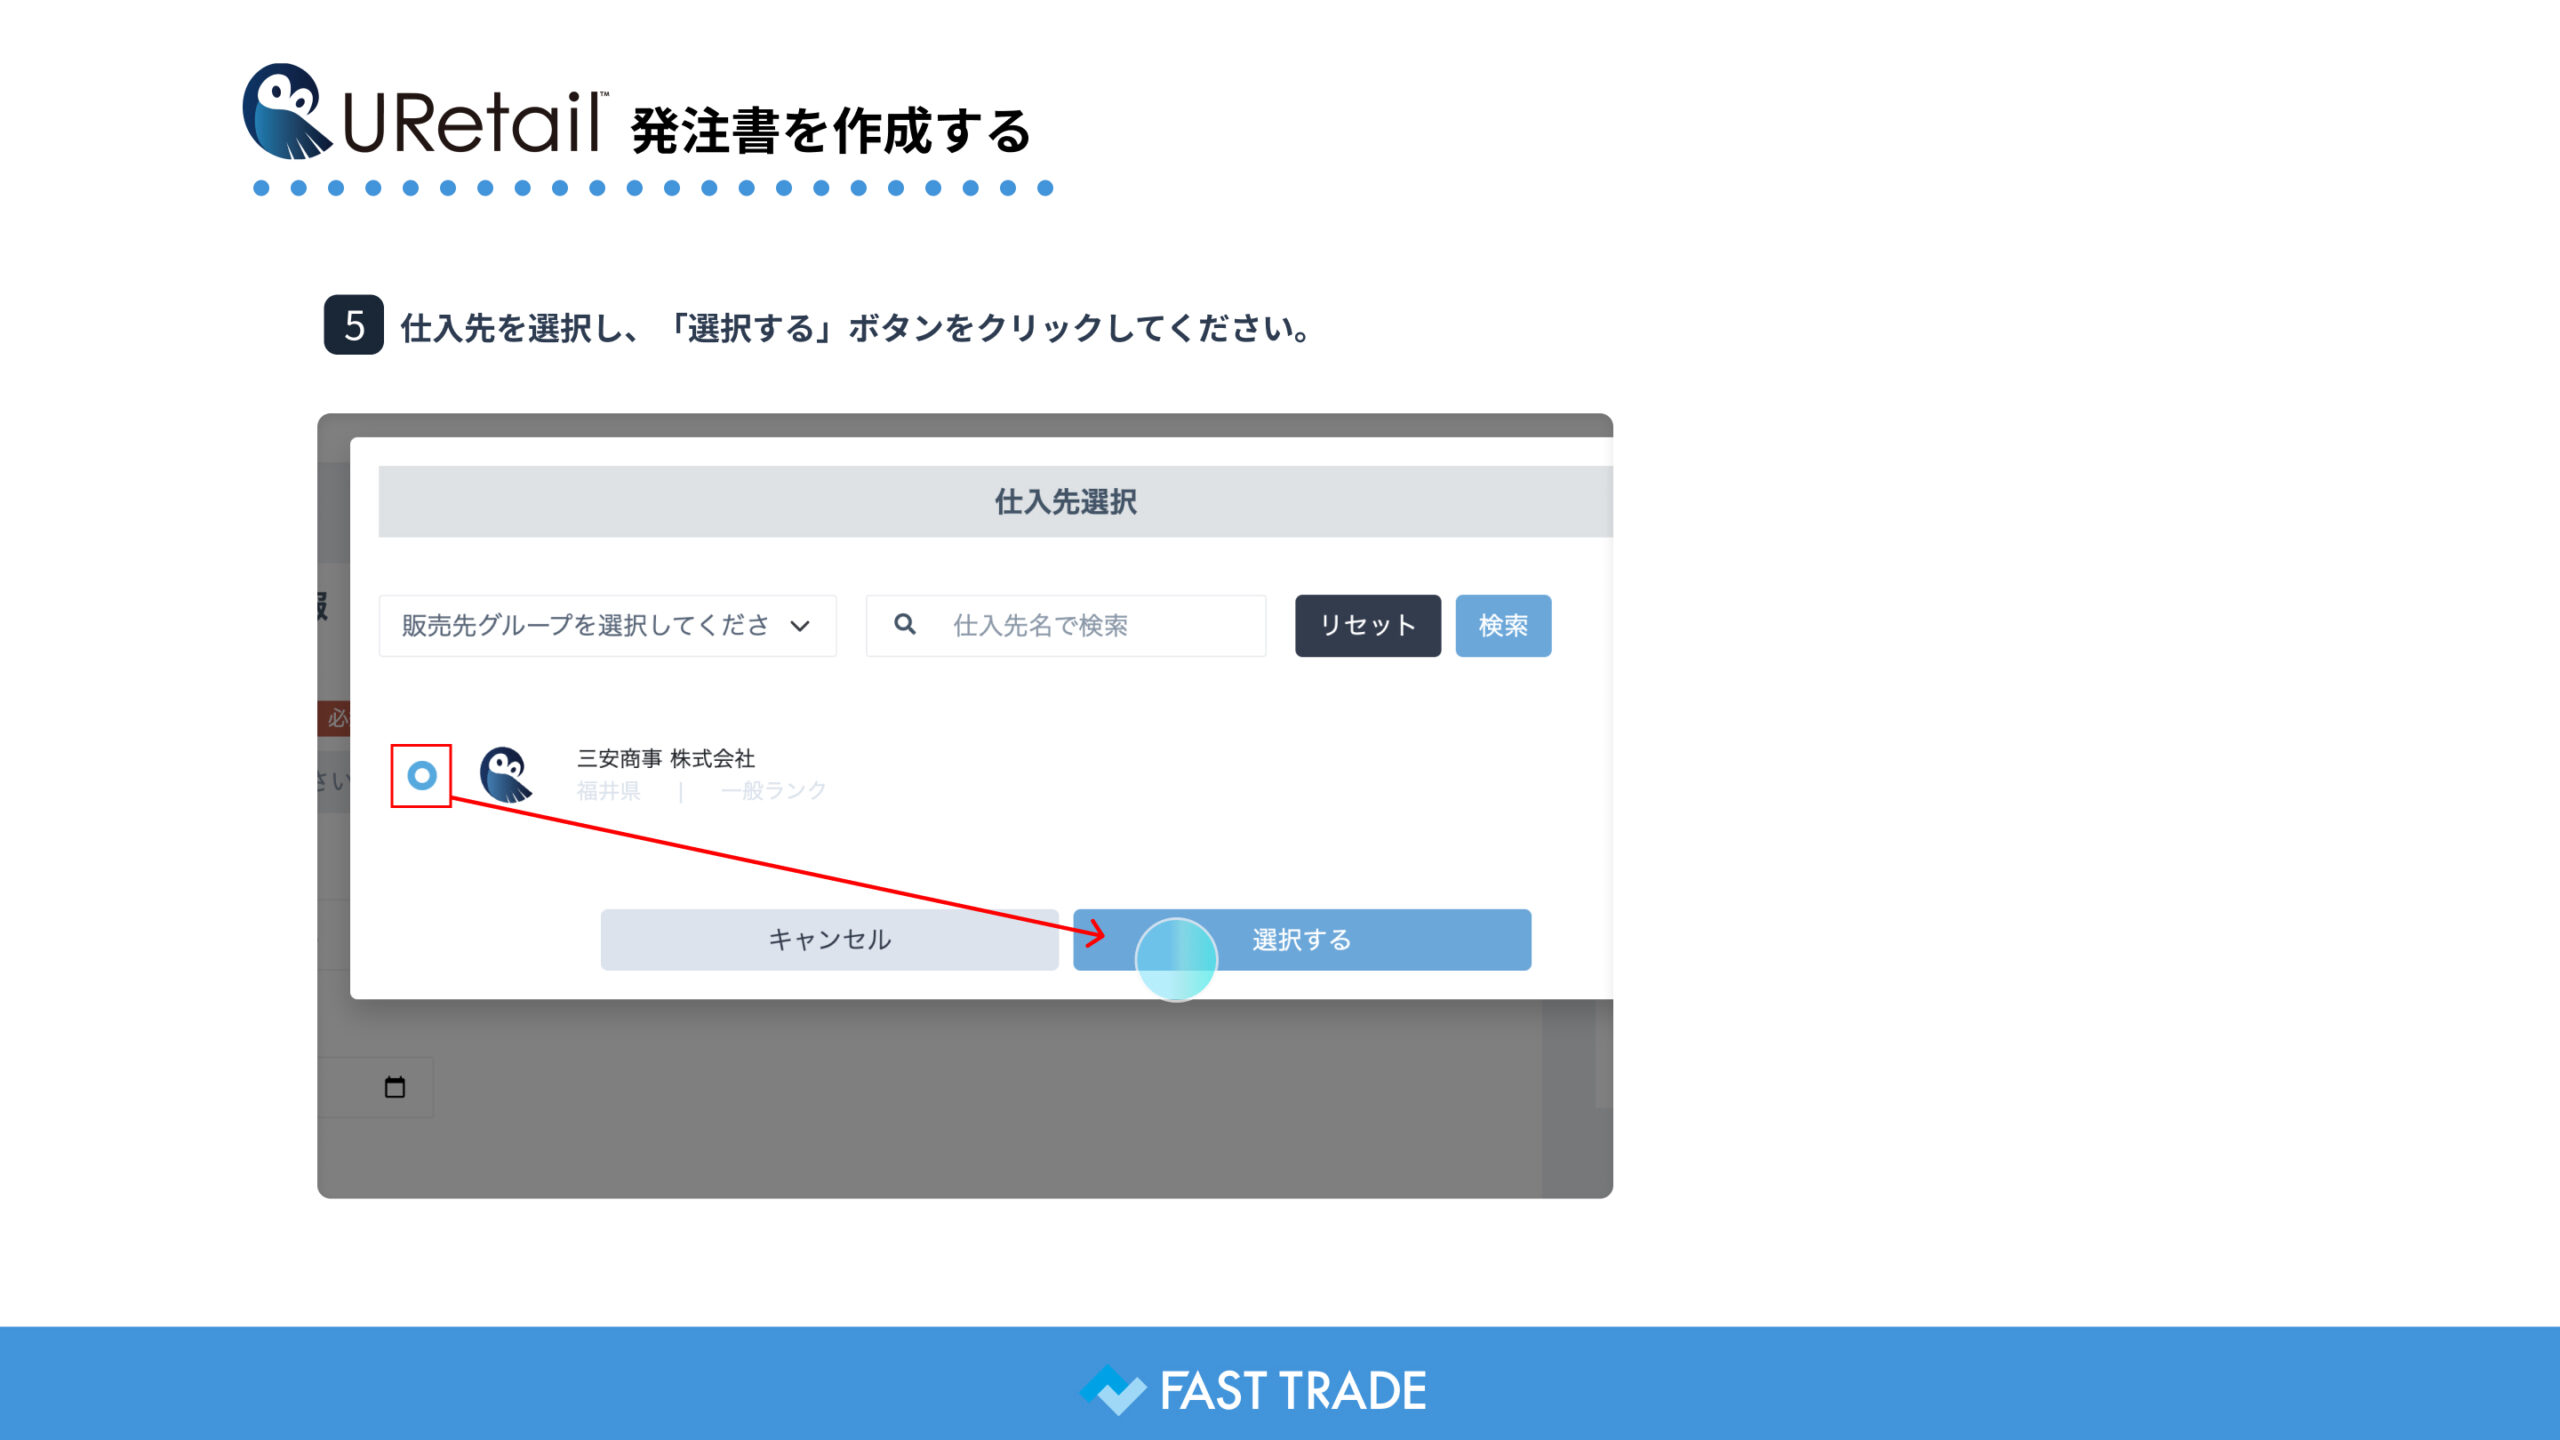Click the step 5 number badge

353,325
